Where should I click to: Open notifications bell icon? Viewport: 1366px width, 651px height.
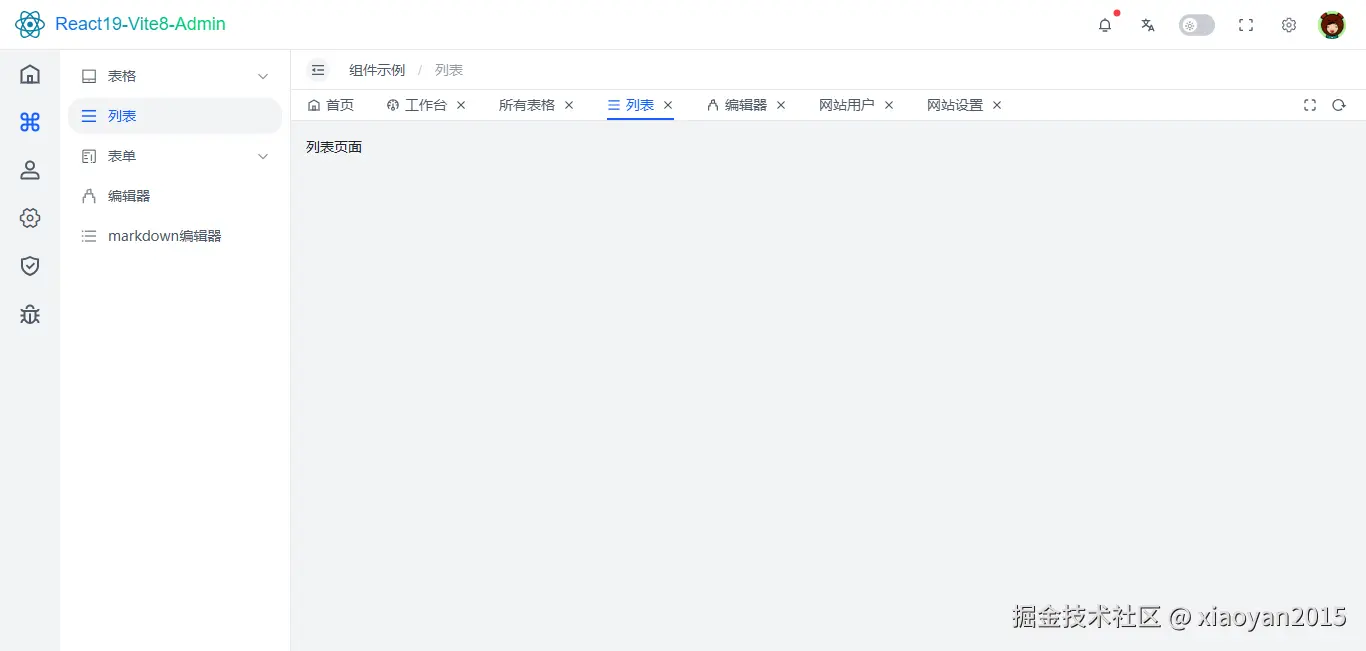pos(1105,25)
